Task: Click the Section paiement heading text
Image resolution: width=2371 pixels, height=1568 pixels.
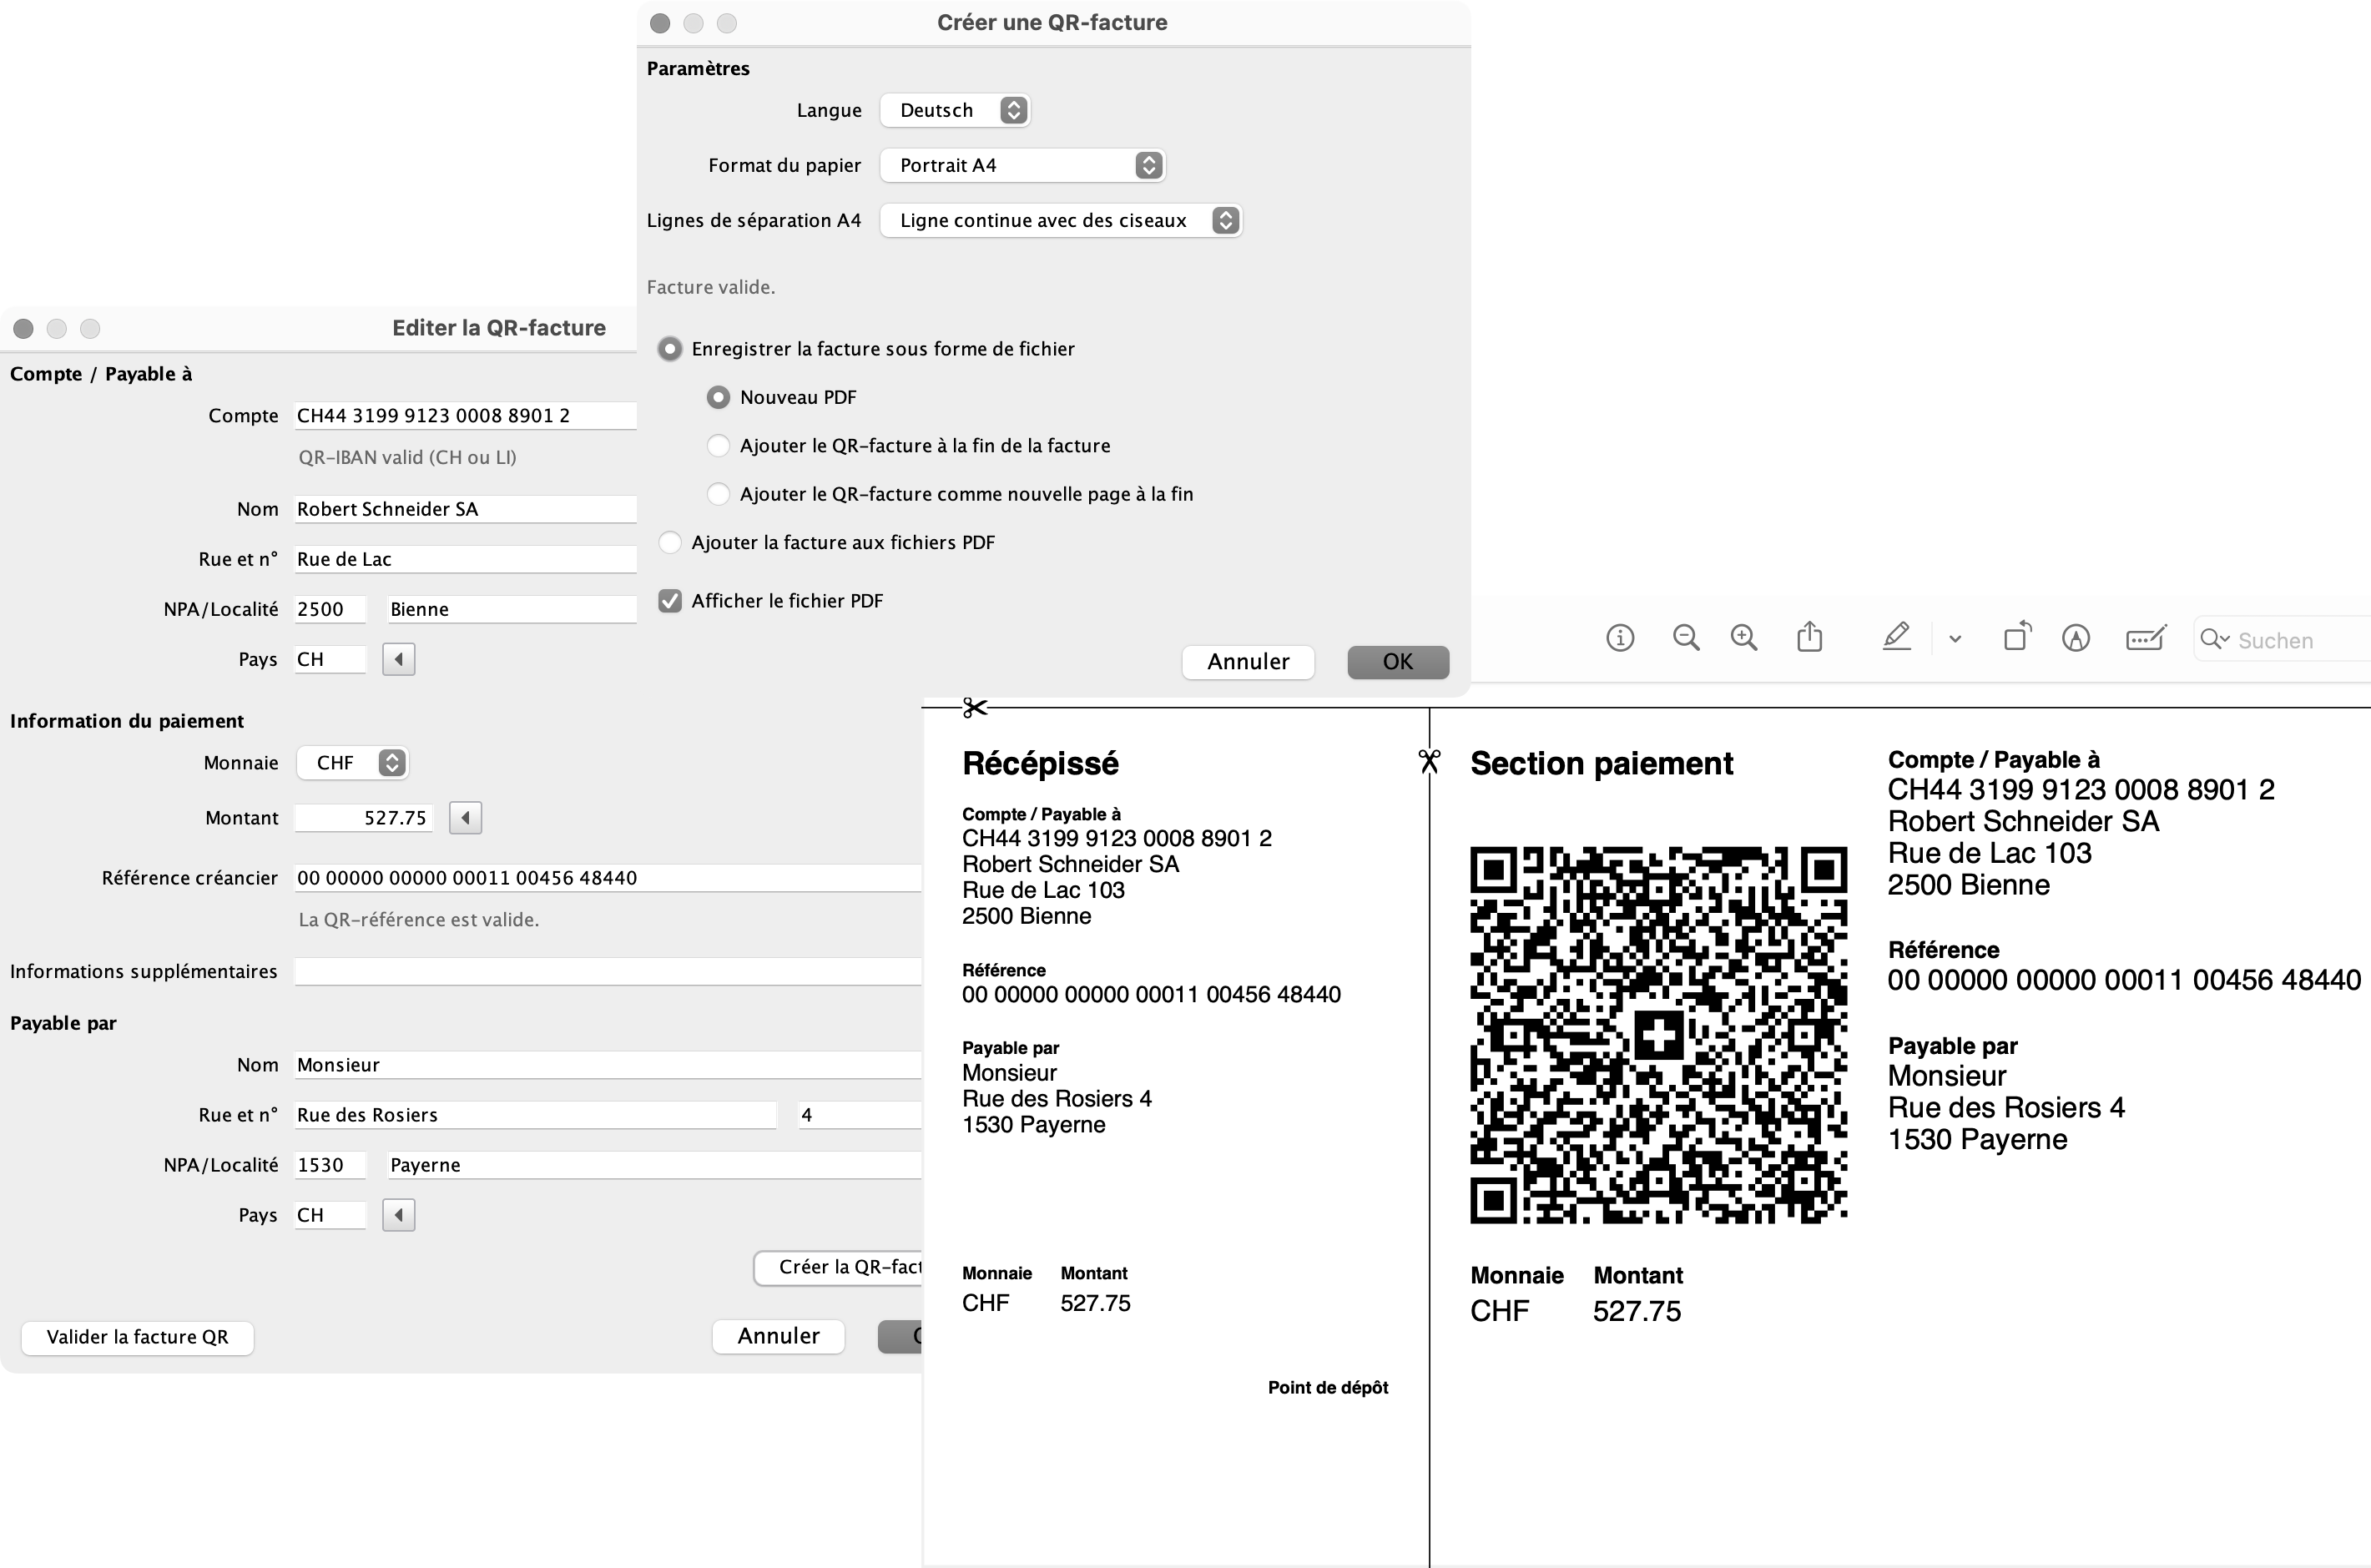Action: (x=1601, y=764)
